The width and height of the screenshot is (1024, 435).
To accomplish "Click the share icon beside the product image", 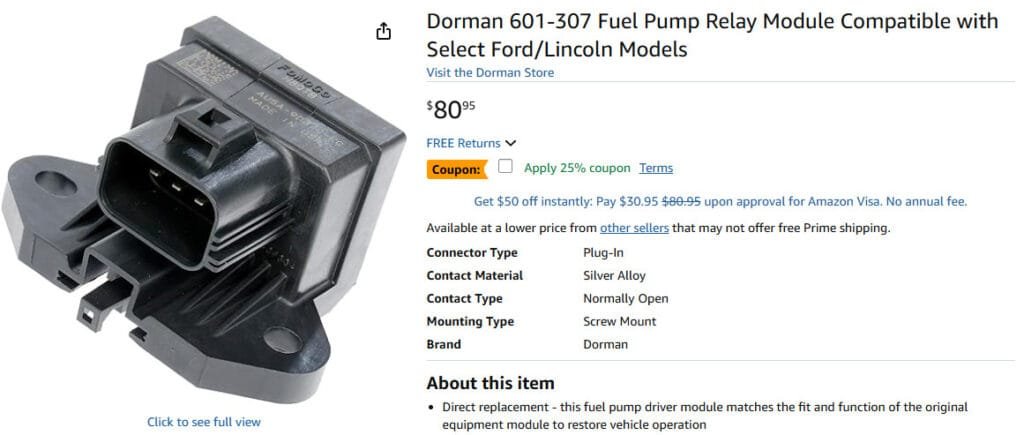I will 384,32.
